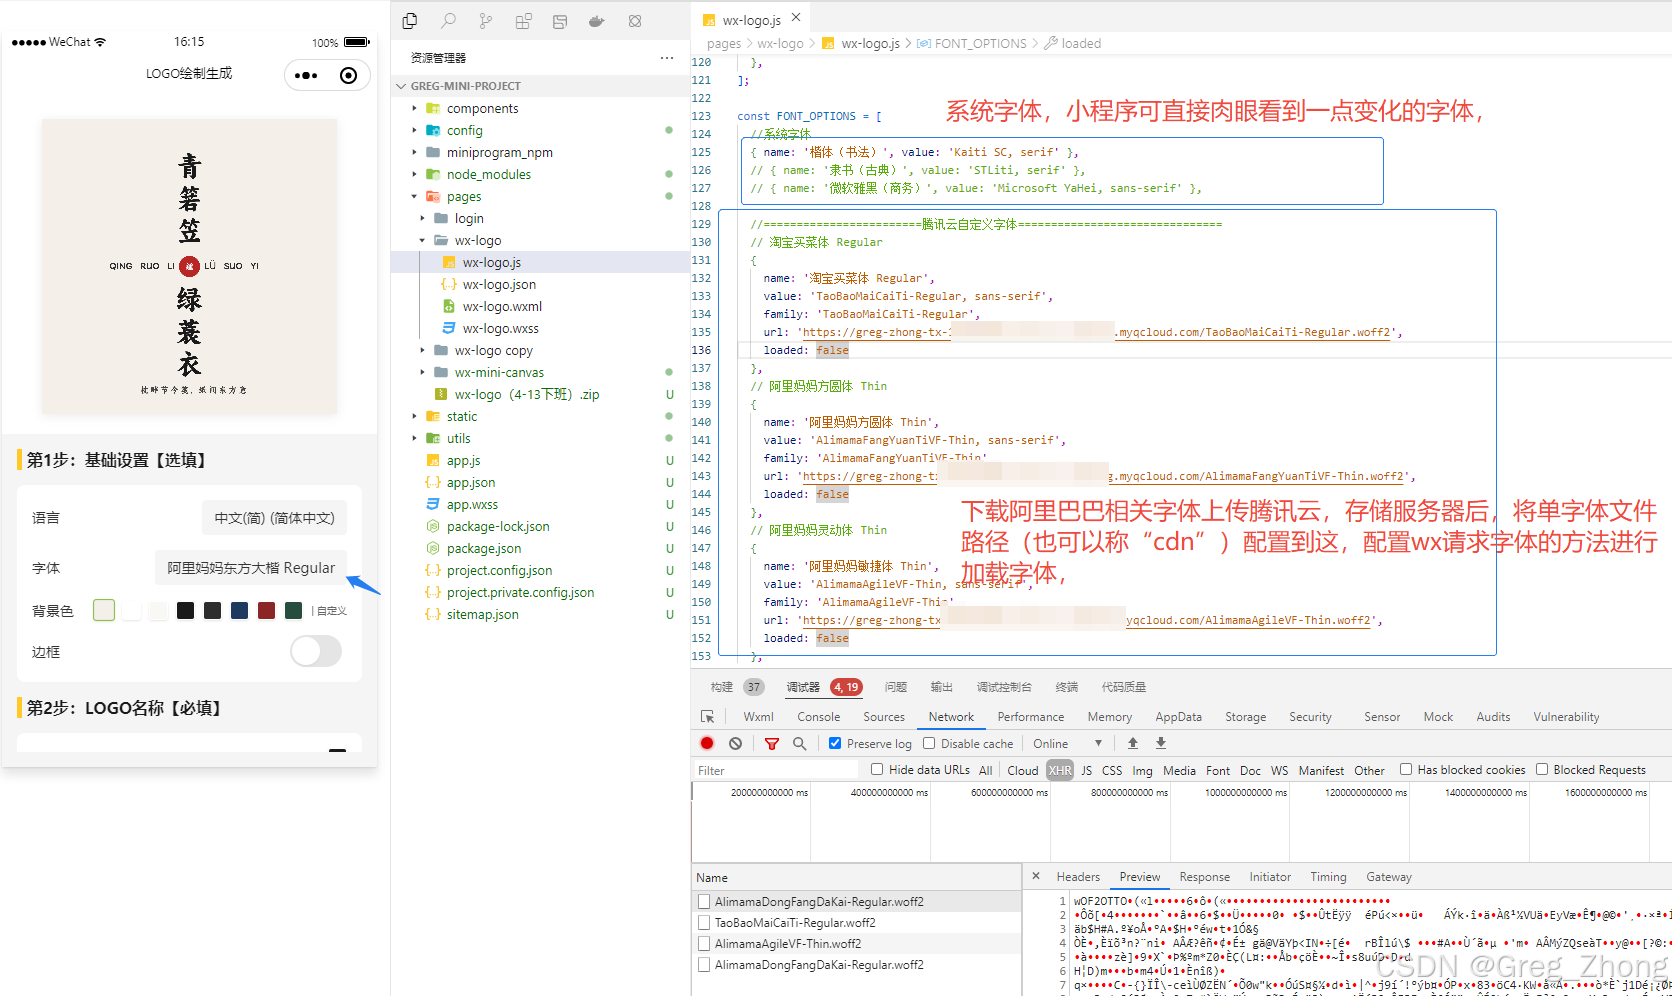The width and height of the screenshot is (1672, 996).
Task: Switch to the Sources tab
Action: [x=884, y=717]
